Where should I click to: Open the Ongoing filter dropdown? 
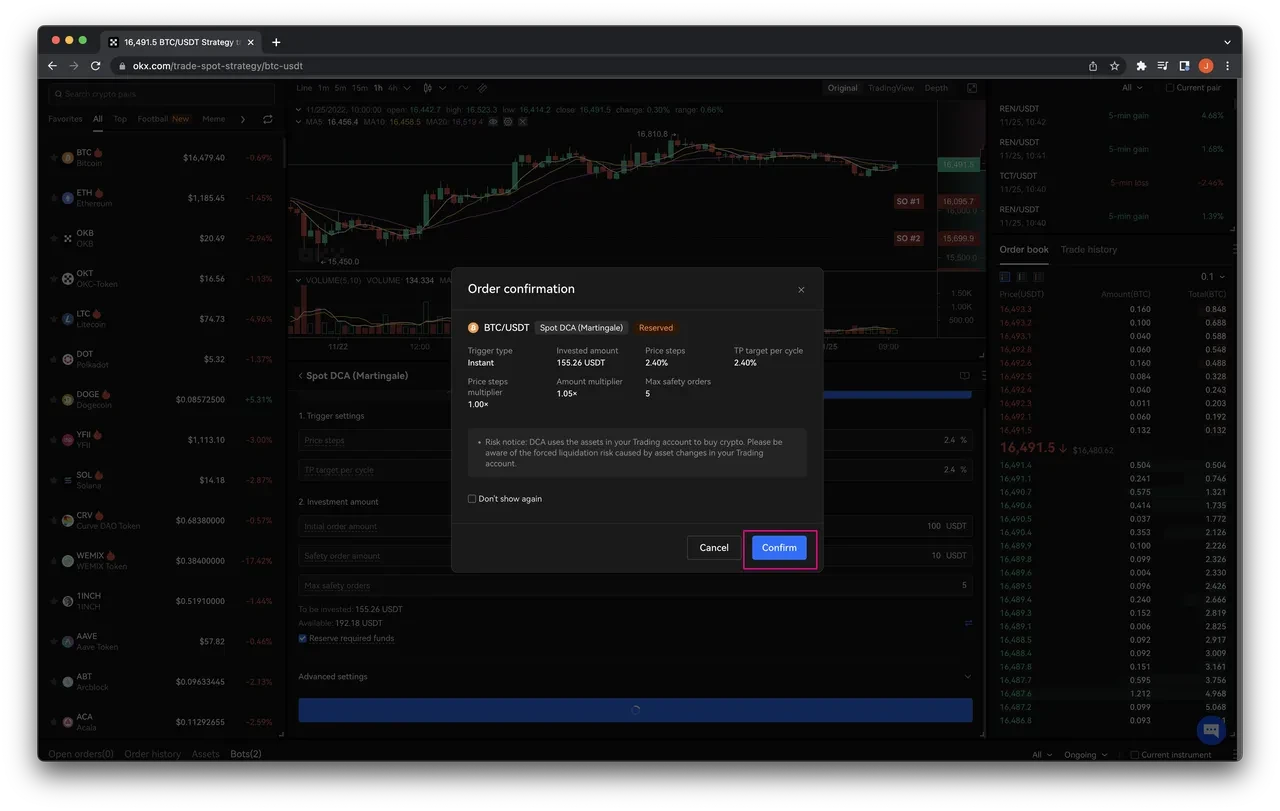point(1084,755)
